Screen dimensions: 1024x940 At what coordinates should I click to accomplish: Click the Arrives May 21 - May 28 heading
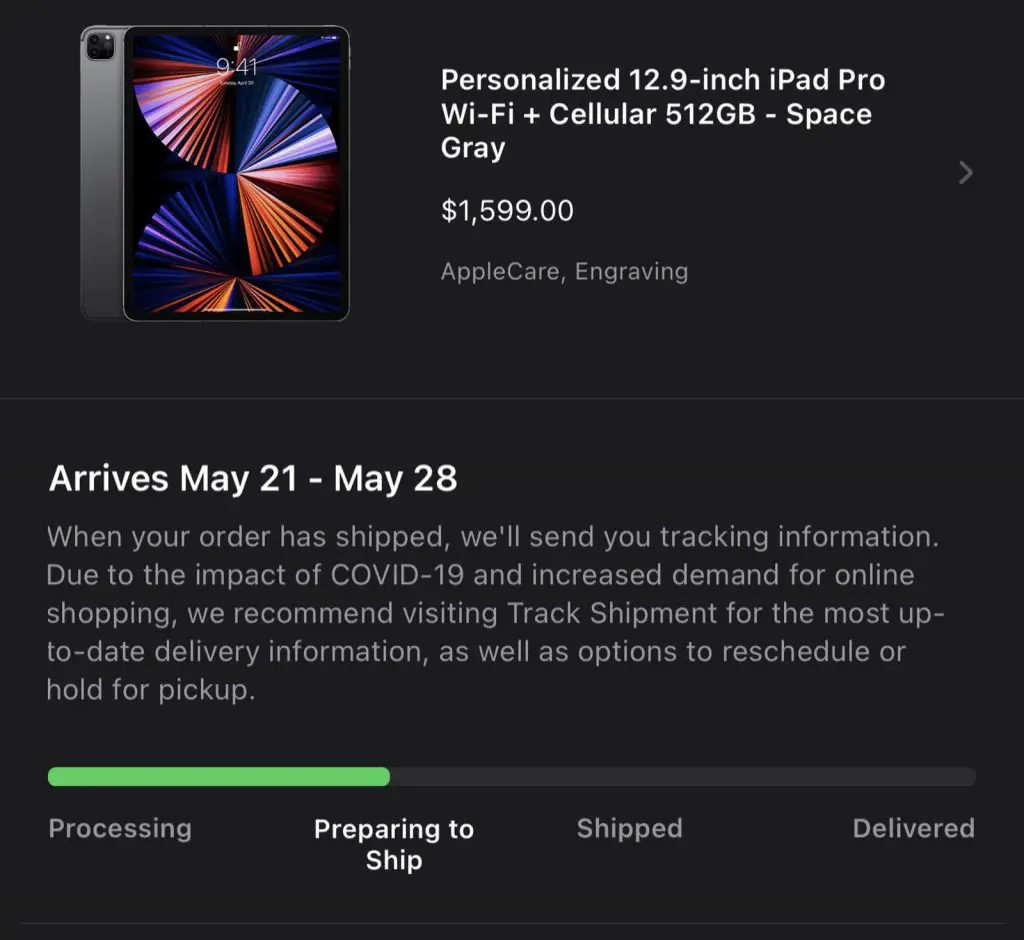tap(253, 478)
